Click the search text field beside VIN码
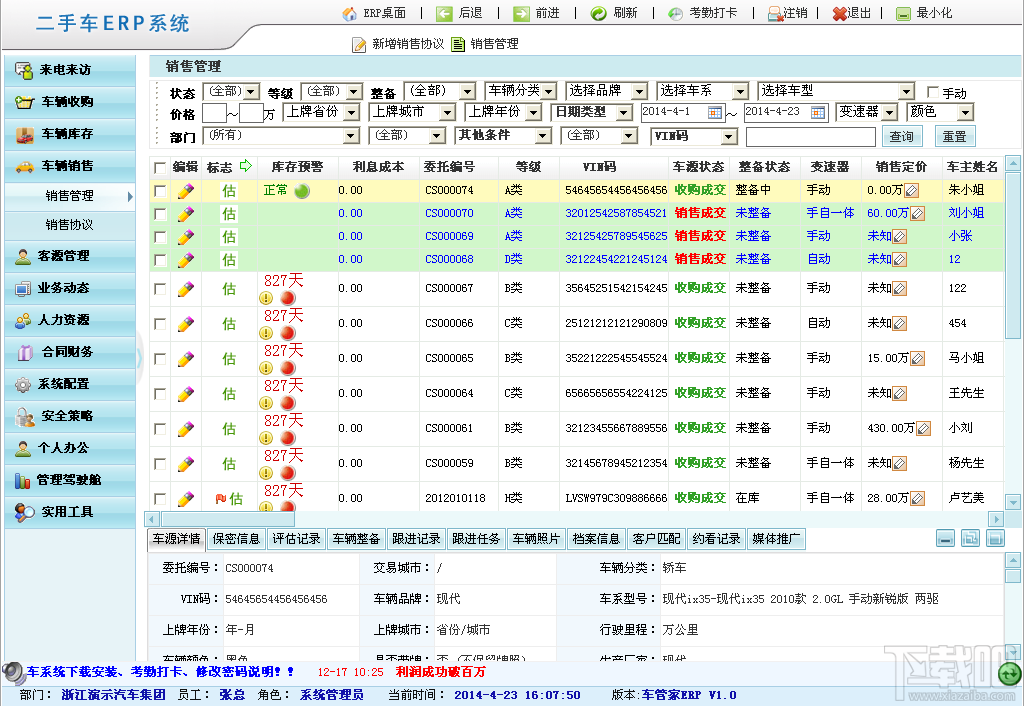 click(810, 136)
